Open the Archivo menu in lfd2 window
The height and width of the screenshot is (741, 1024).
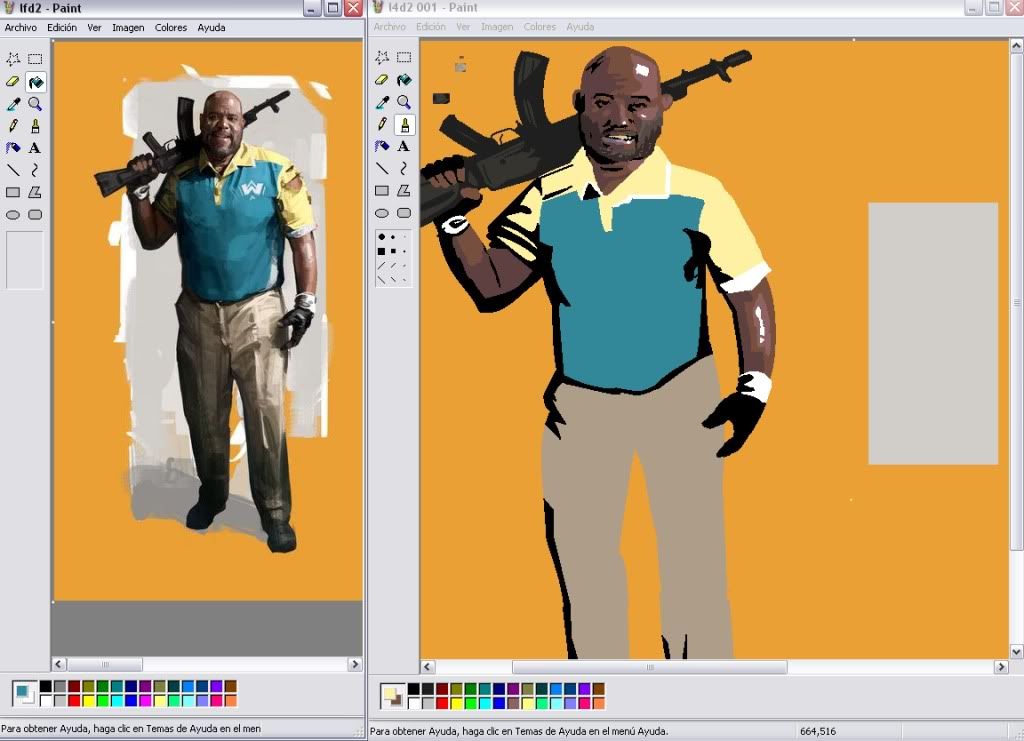click(x=20, y=27)
